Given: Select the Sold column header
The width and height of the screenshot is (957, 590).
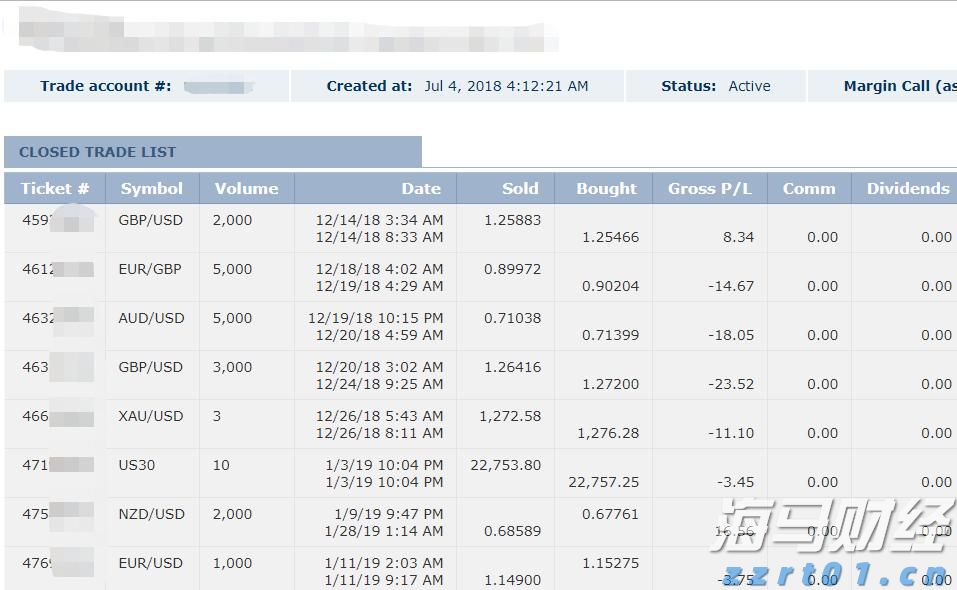Looking at the screenshot, I should click(521, 188).
